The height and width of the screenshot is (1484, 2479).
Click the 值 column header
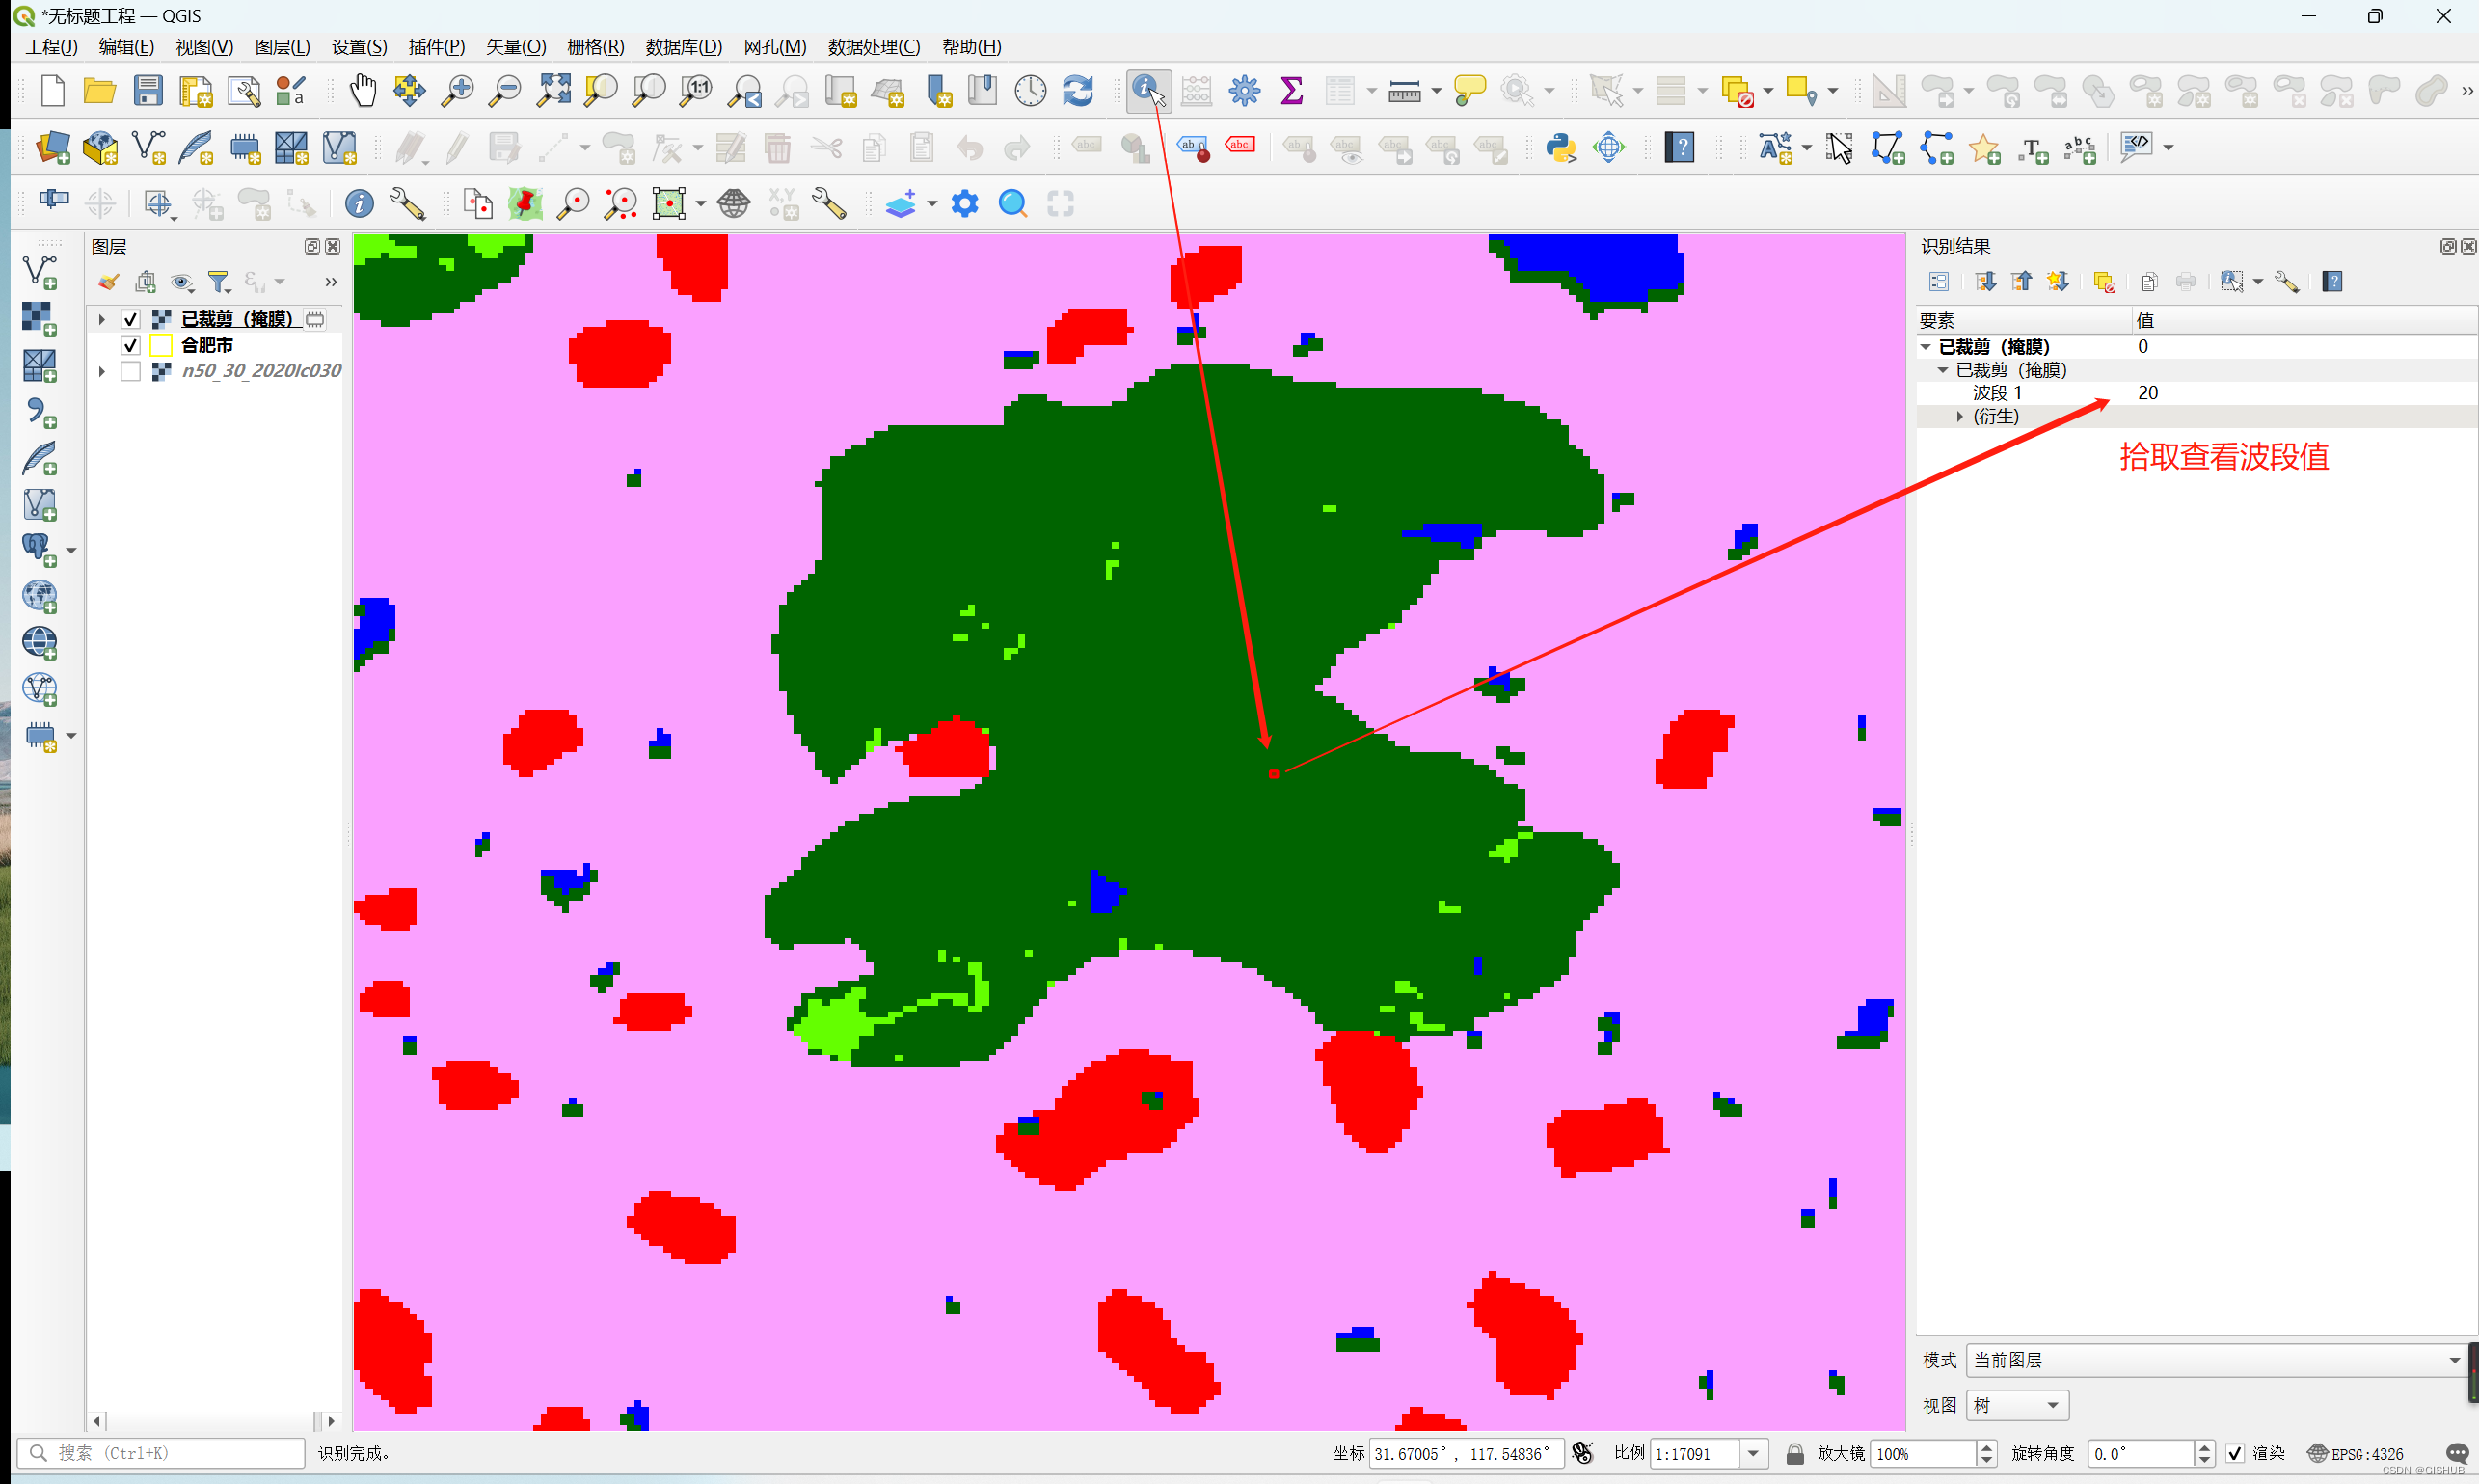[x=2304, y=321]
